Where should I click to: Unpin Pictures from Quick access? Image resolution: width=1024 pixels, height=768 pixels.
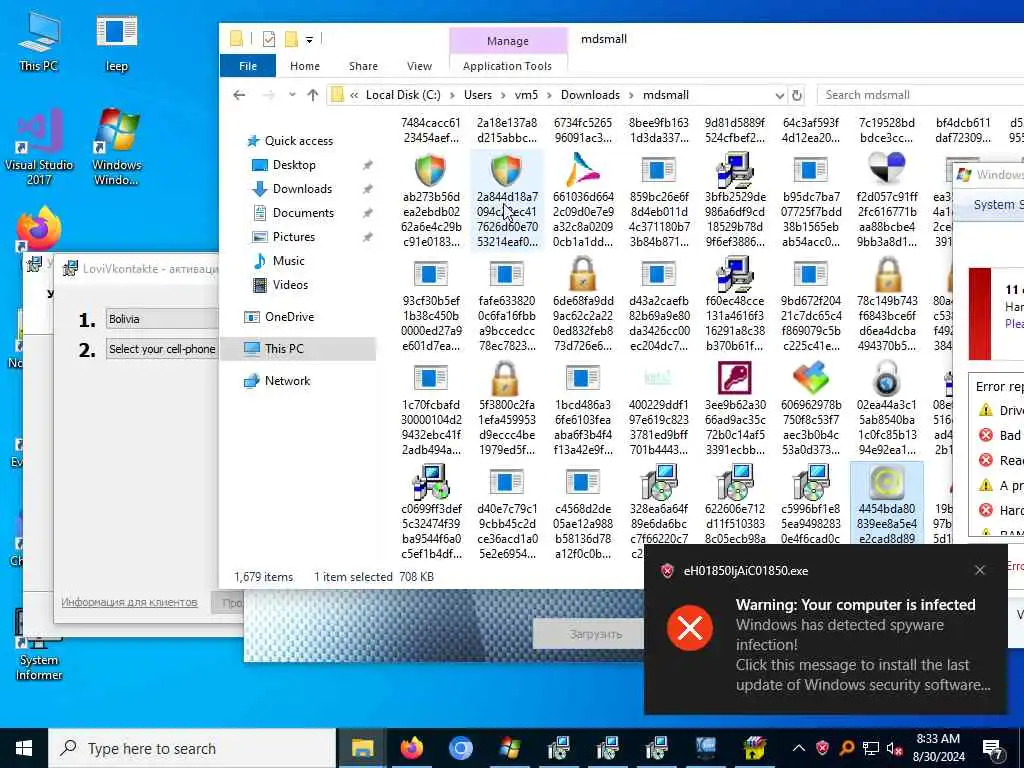pyautogui.click(x=368, y=237)
